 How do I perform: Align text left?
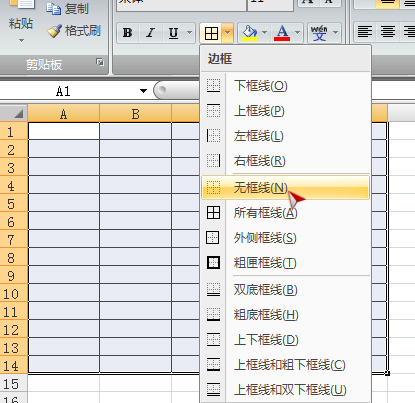coord(365,32)
